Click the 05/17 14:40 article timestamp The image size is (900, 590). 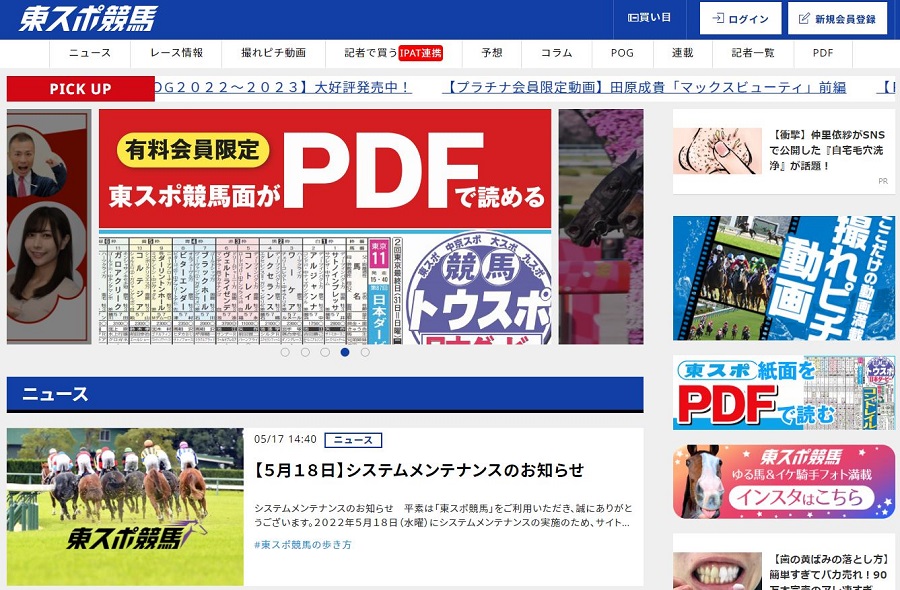click(285, 440)
